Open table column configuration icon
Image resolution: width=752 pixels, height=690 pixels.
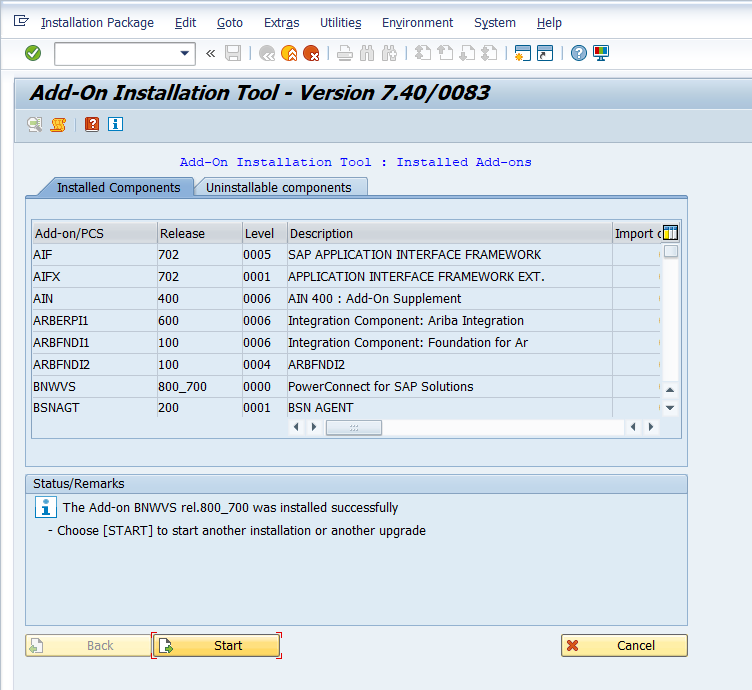(670, 233)
